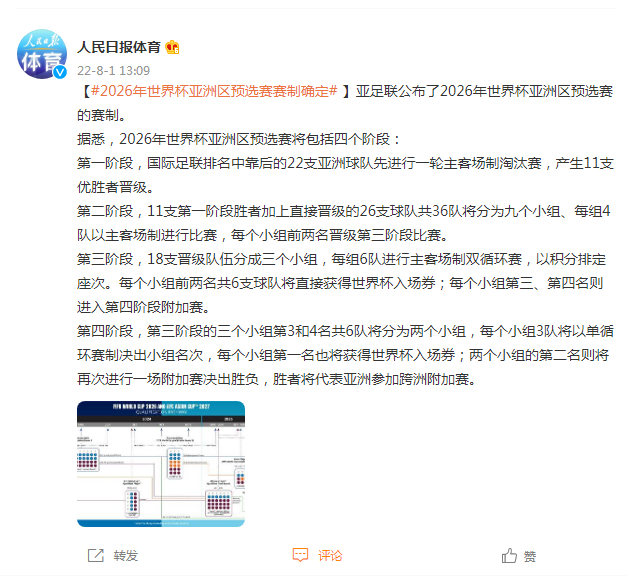The width and height of the screenshot is (627, 577).
Task: Click the gold crown membership badge
Action: click(x=172, y=47)
